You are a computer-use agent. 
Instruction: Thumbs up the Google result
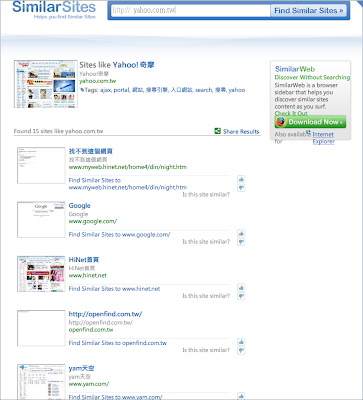tap(241, 233)
